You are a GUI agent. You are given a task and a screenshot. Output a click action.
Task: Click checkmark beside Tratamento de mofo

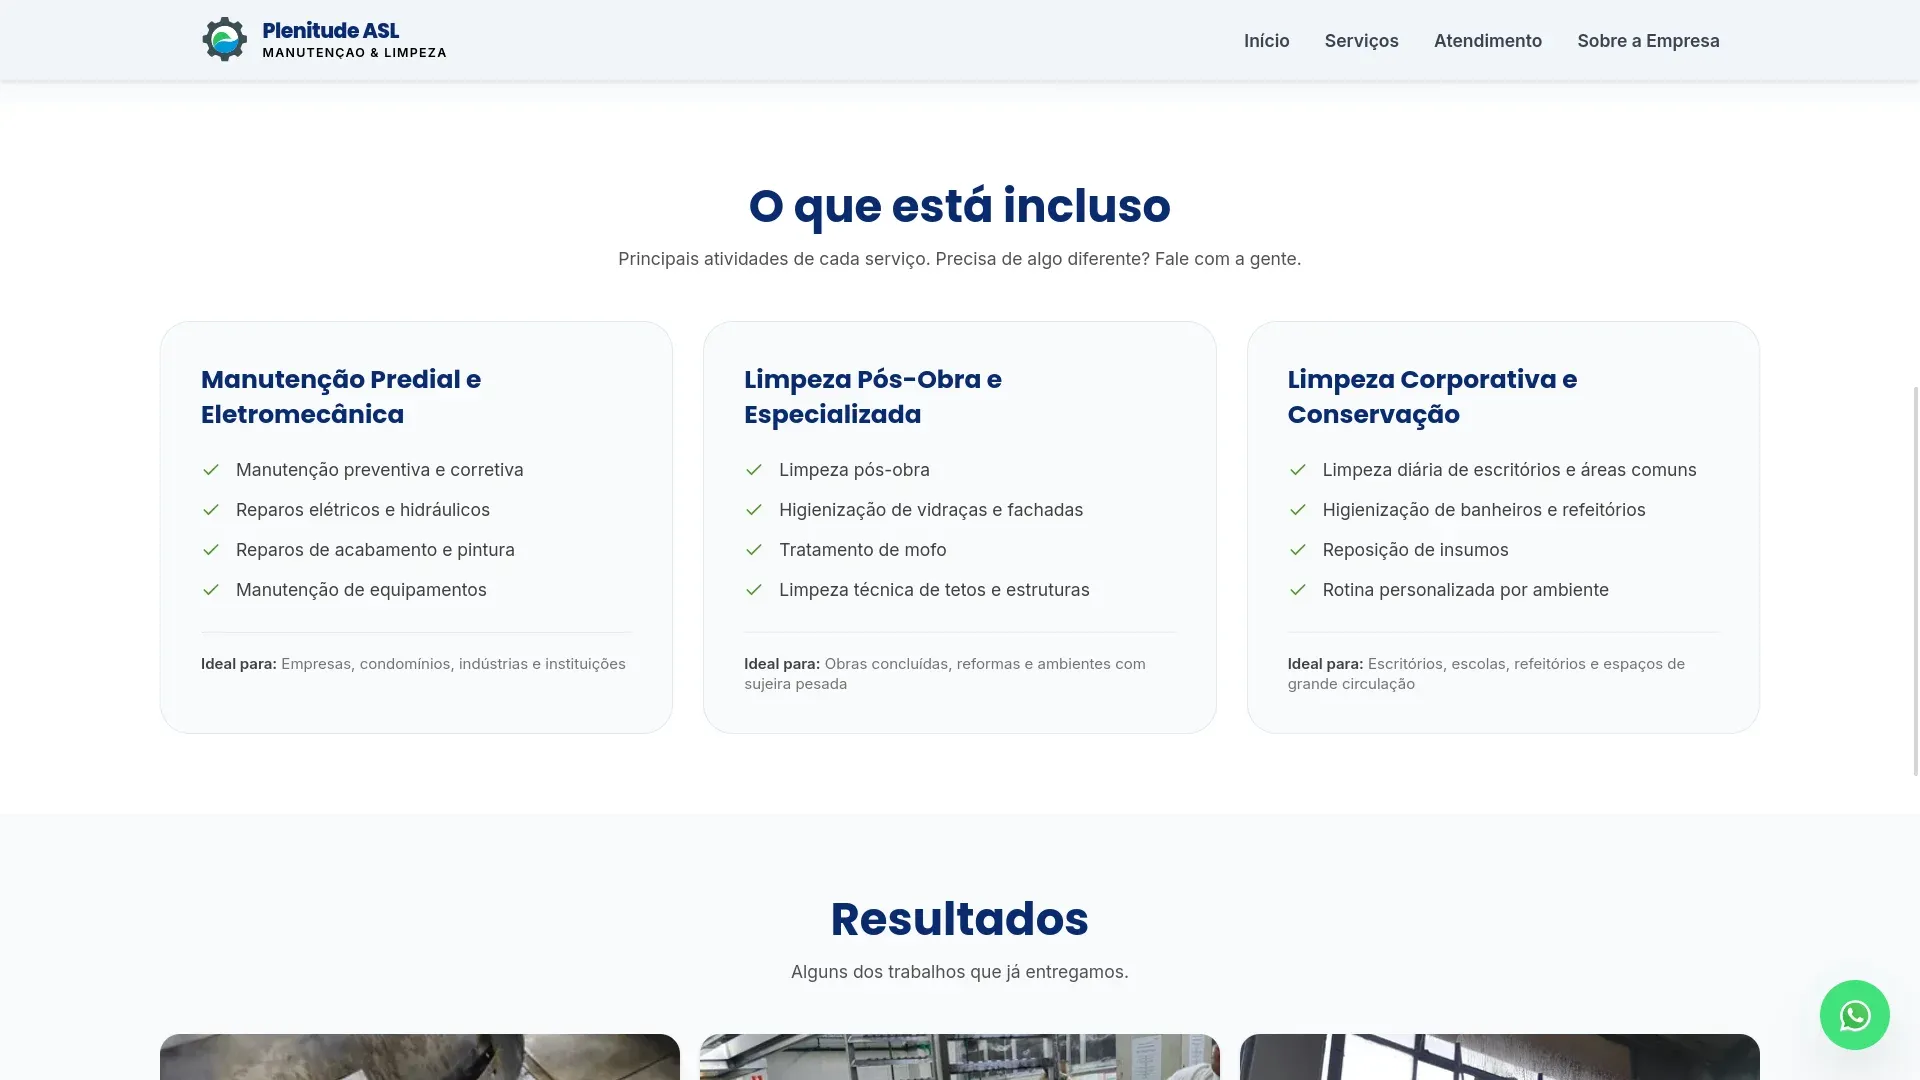[x=754, y=550]
